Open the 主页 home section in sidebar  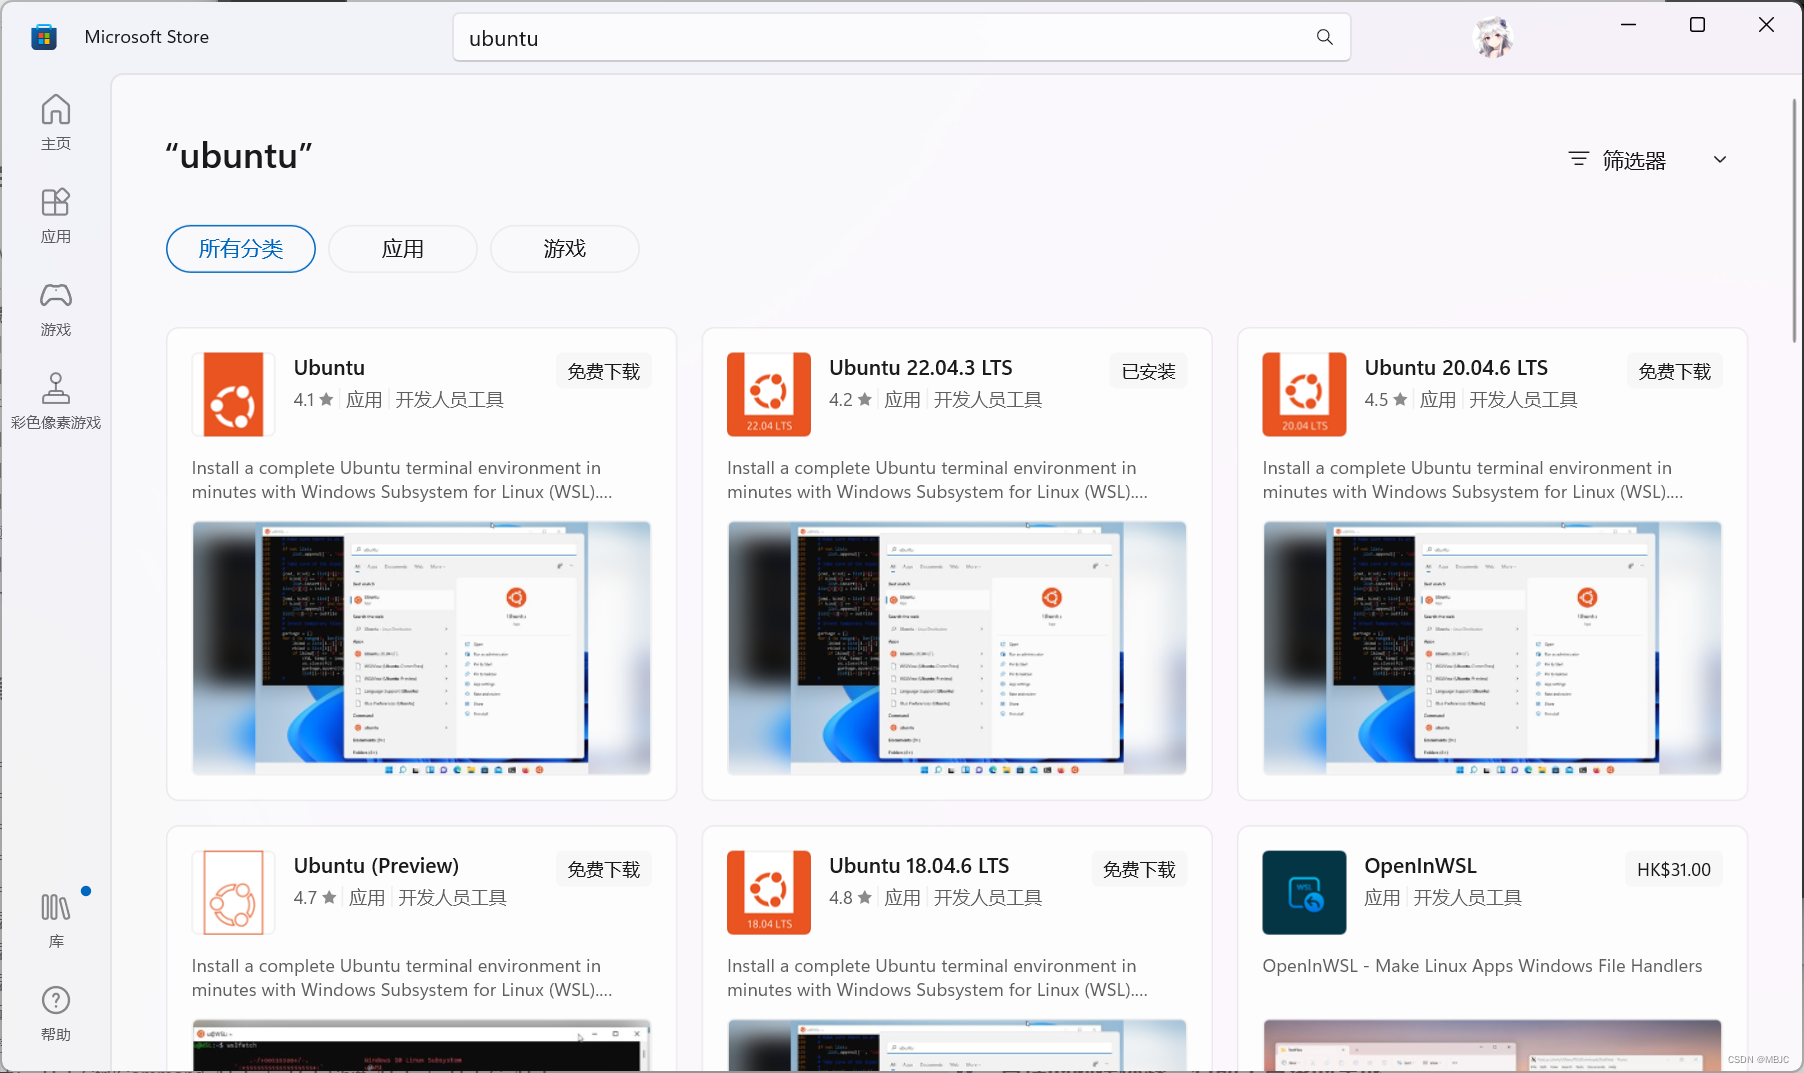pos(55,122)
